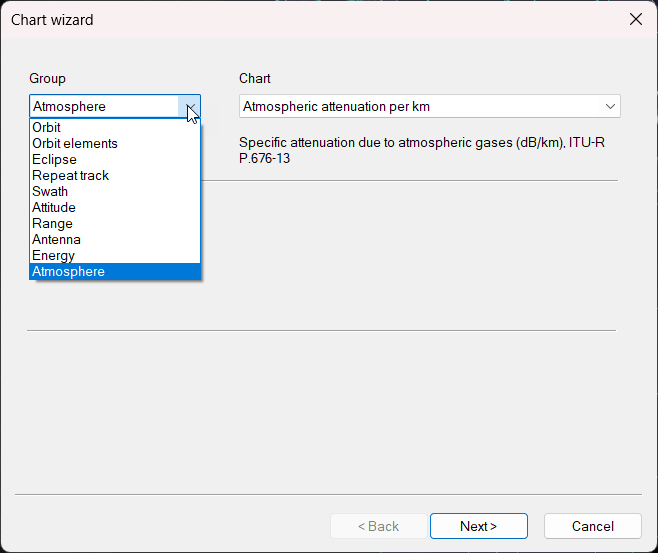
Task: Close the Chart wizard window
Action: tap(635, 19)
